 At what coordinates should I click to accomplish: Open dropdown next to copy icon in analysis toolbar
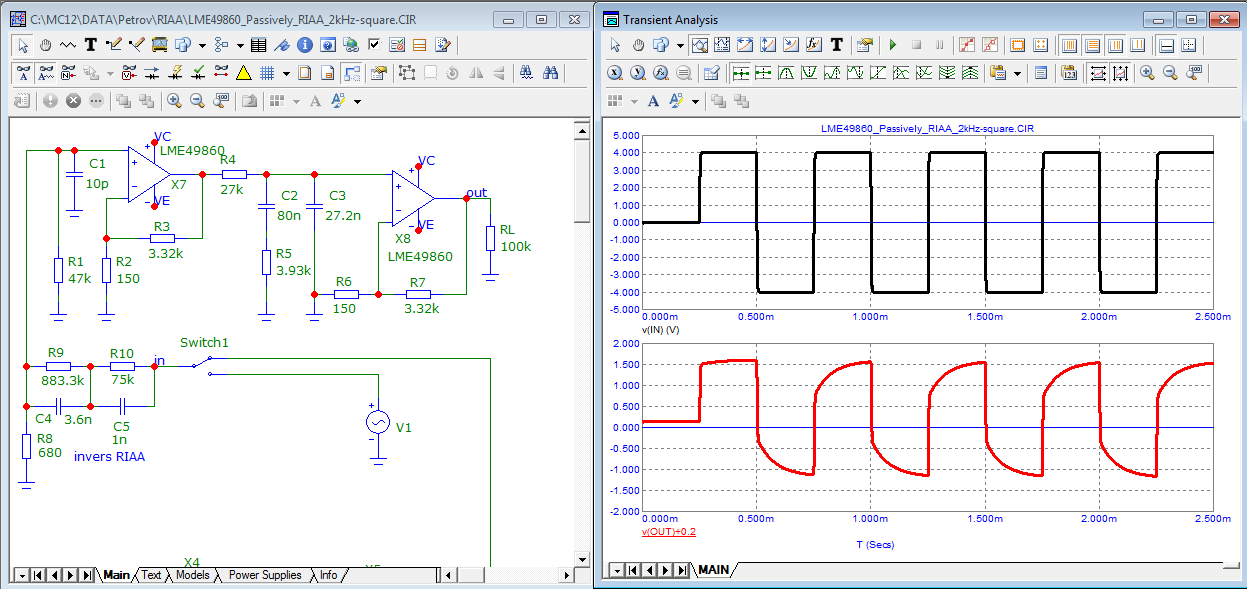[1018, 73]
